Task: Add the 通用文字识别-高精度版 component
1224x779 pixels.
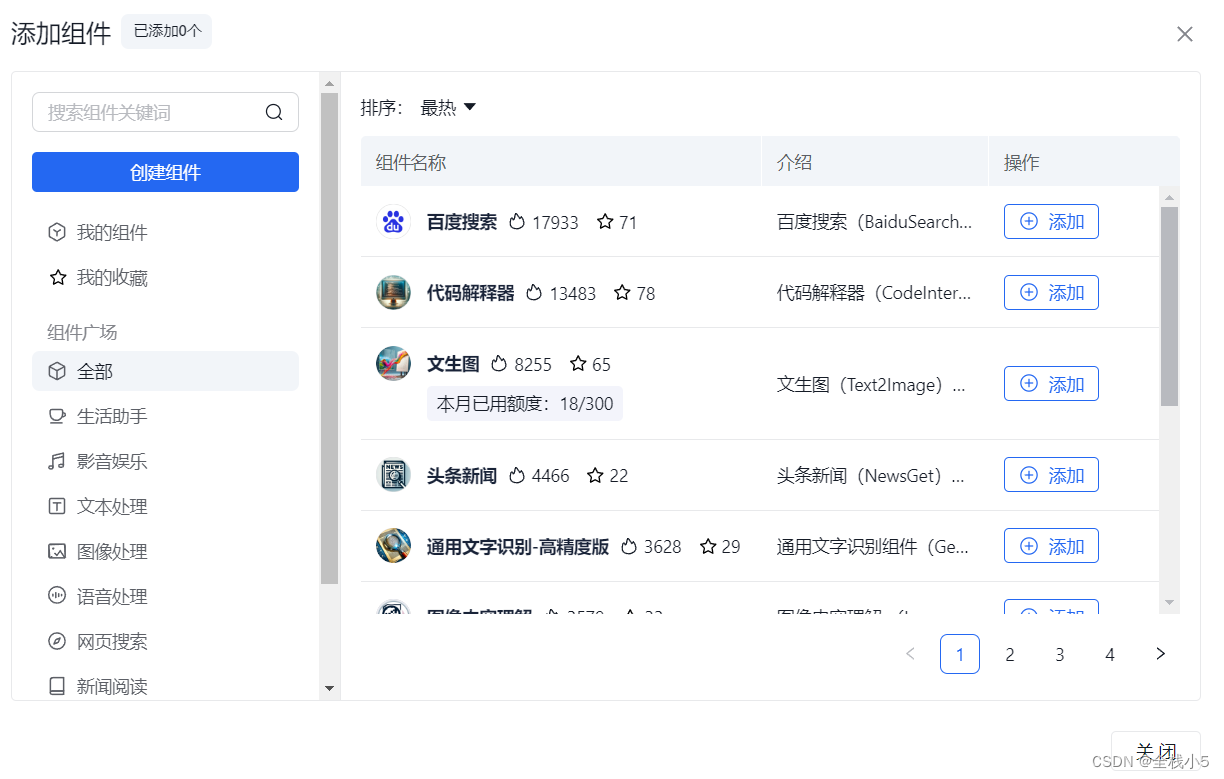Action: point(1051,546)
